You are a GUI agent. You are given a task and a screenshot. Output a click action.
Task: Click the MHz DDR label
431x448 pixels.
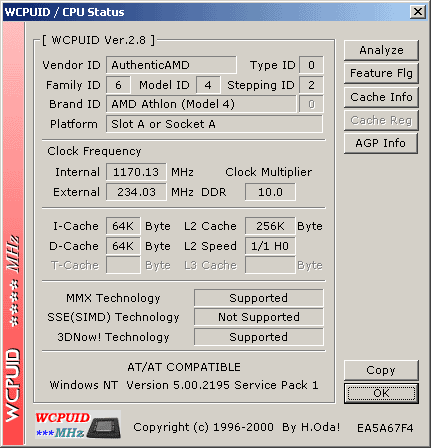pyautogui.click(x=199, y=192)
